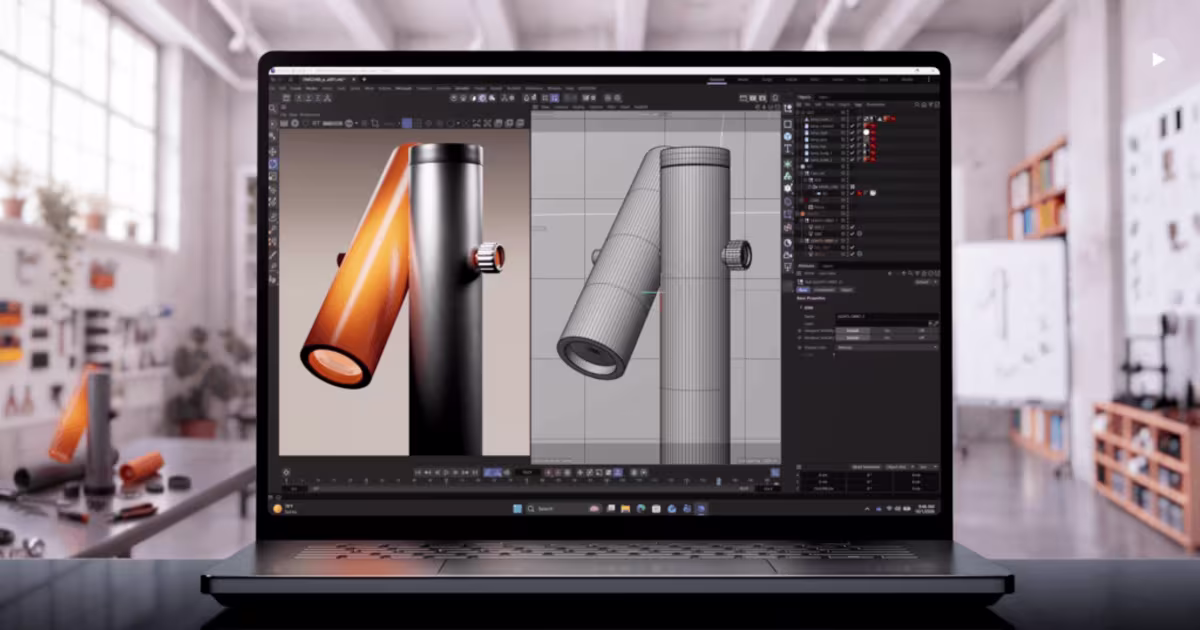Open the taskbar clock and date
Viewport: 1200px width, 630px height.
[x=927, y=509]
